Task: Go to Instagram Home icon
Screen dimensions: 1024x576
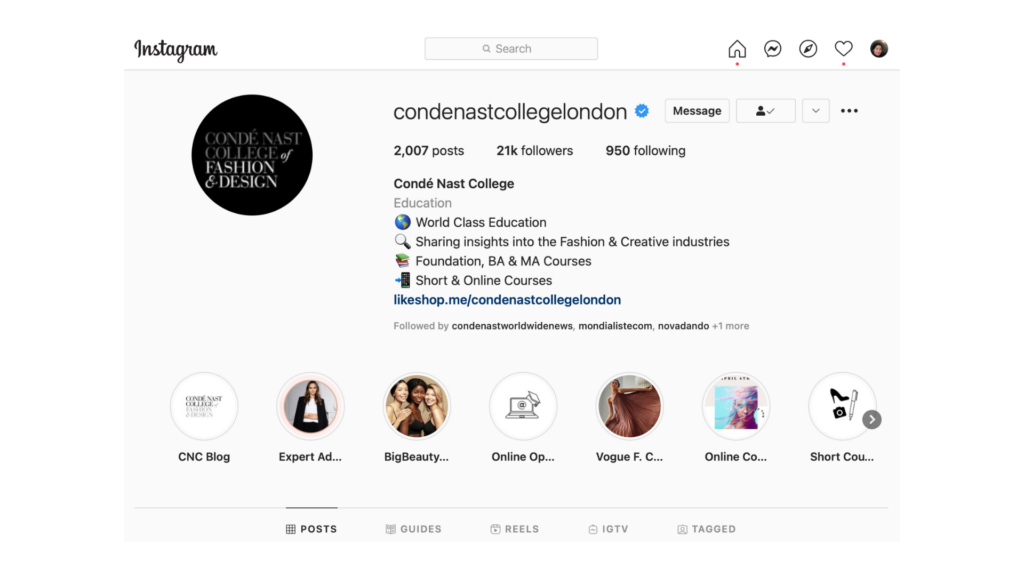Action: pyautogui.click(x=737, y=49)
